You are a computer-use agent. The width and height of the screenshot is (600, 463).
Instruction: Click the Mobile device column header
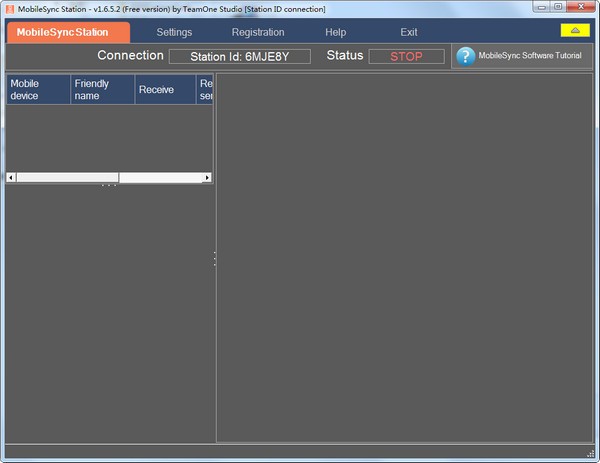[38, 89]
